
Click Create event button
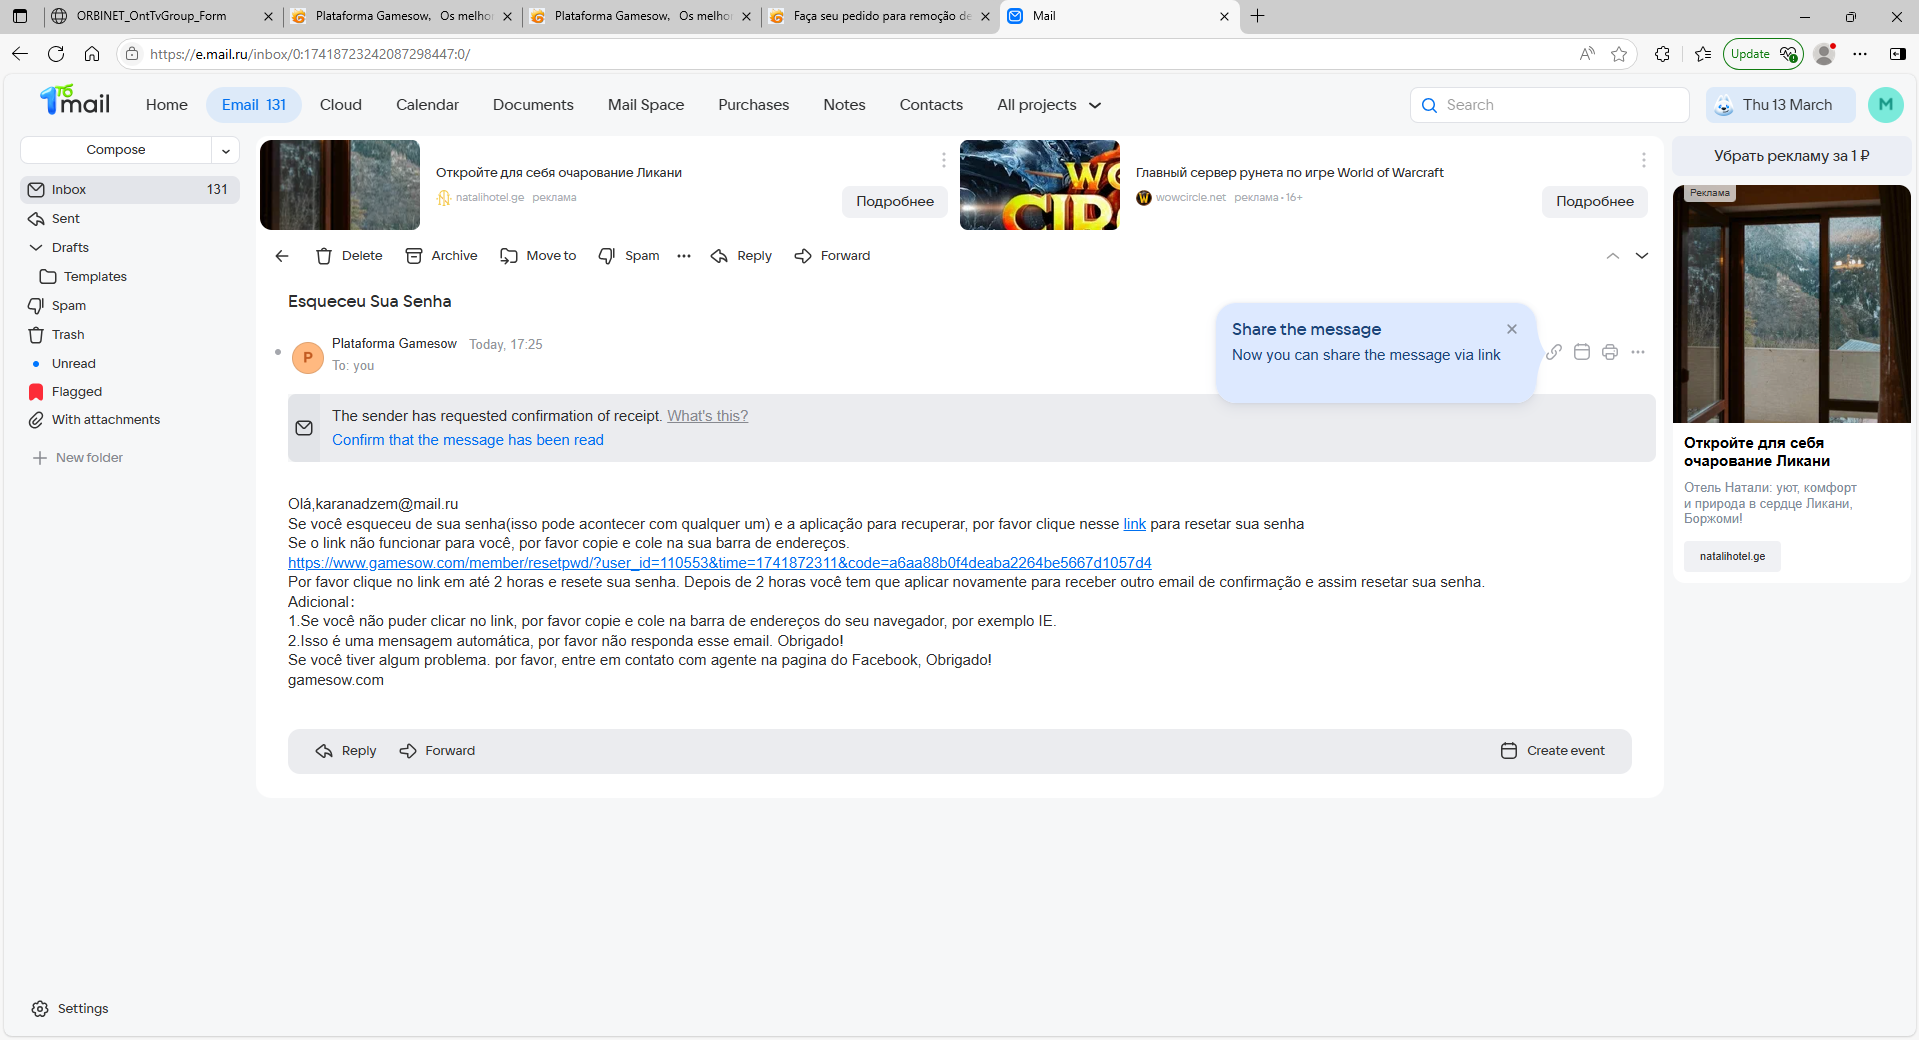click(1553, 751)
